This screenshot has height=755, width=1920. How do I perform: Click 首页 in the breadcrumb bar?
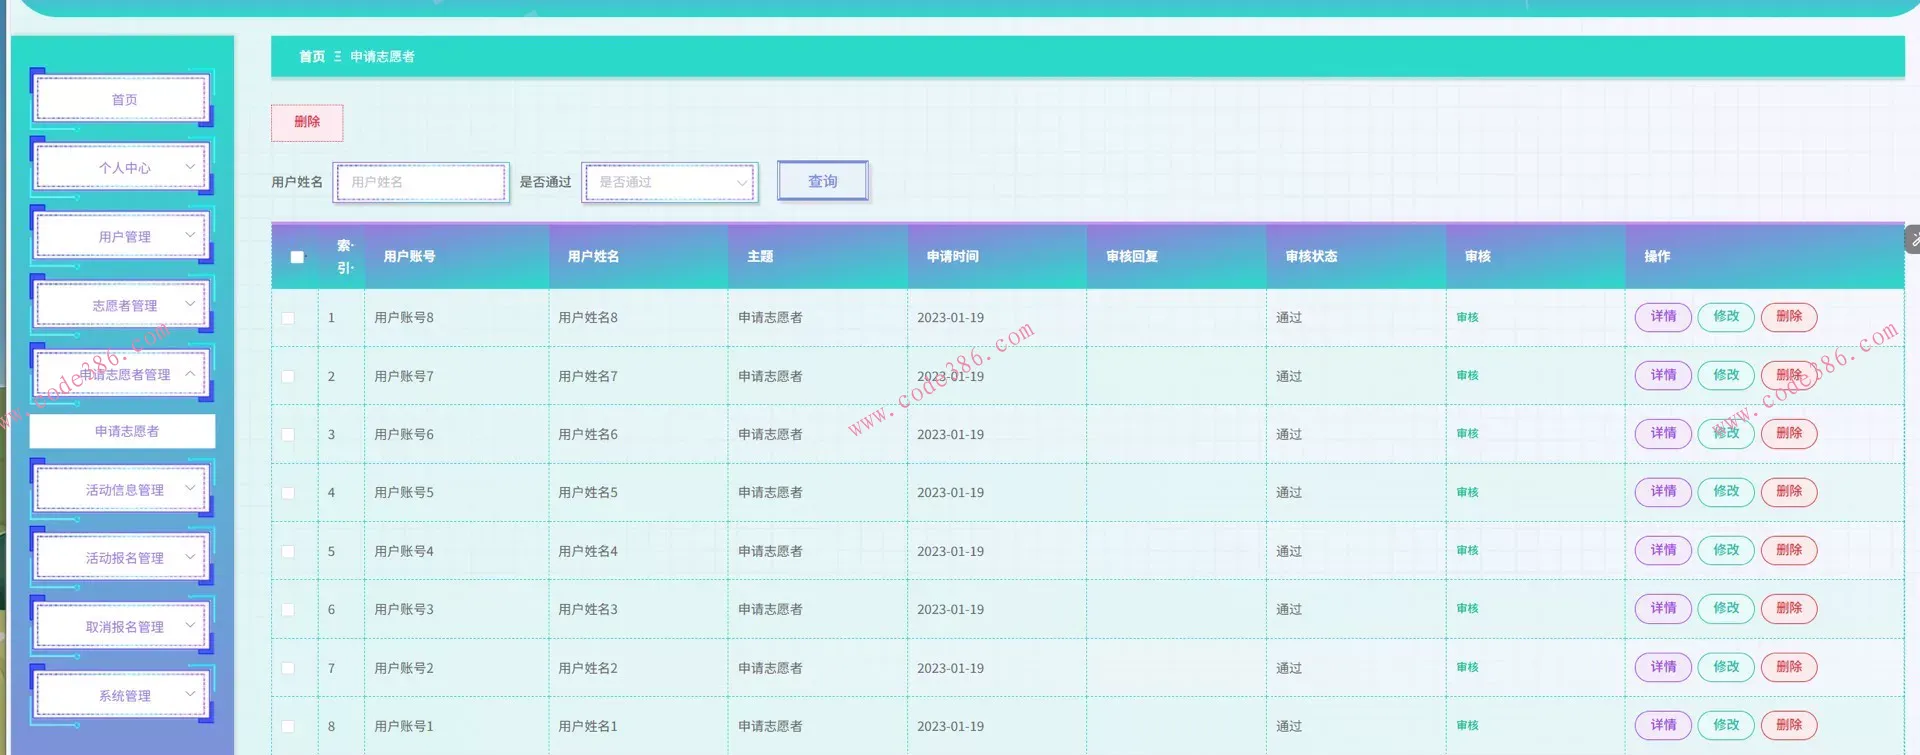tap(312, 57)
